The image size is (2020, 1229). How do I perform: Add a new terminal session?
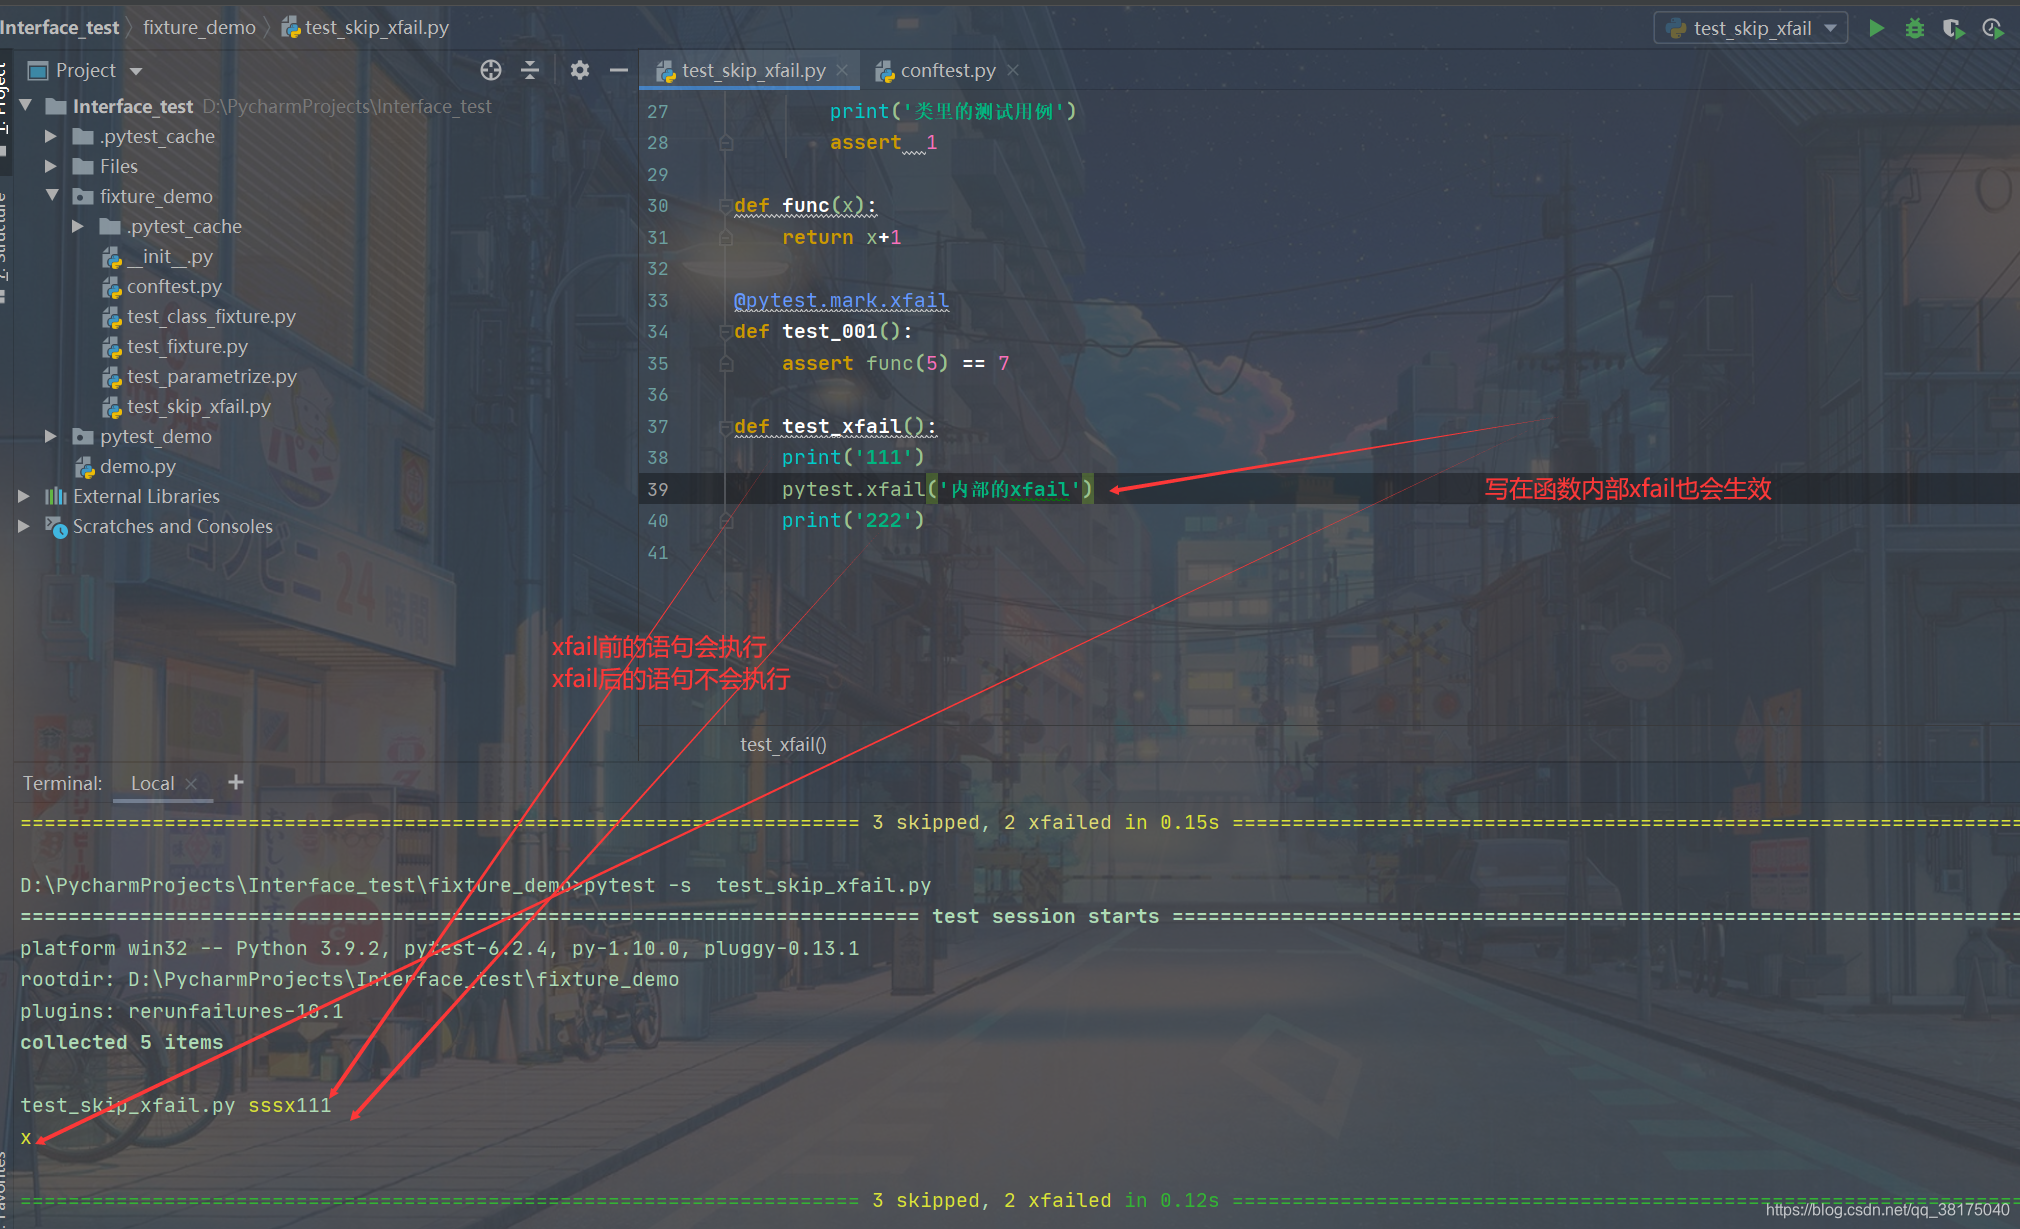(236, 782)
